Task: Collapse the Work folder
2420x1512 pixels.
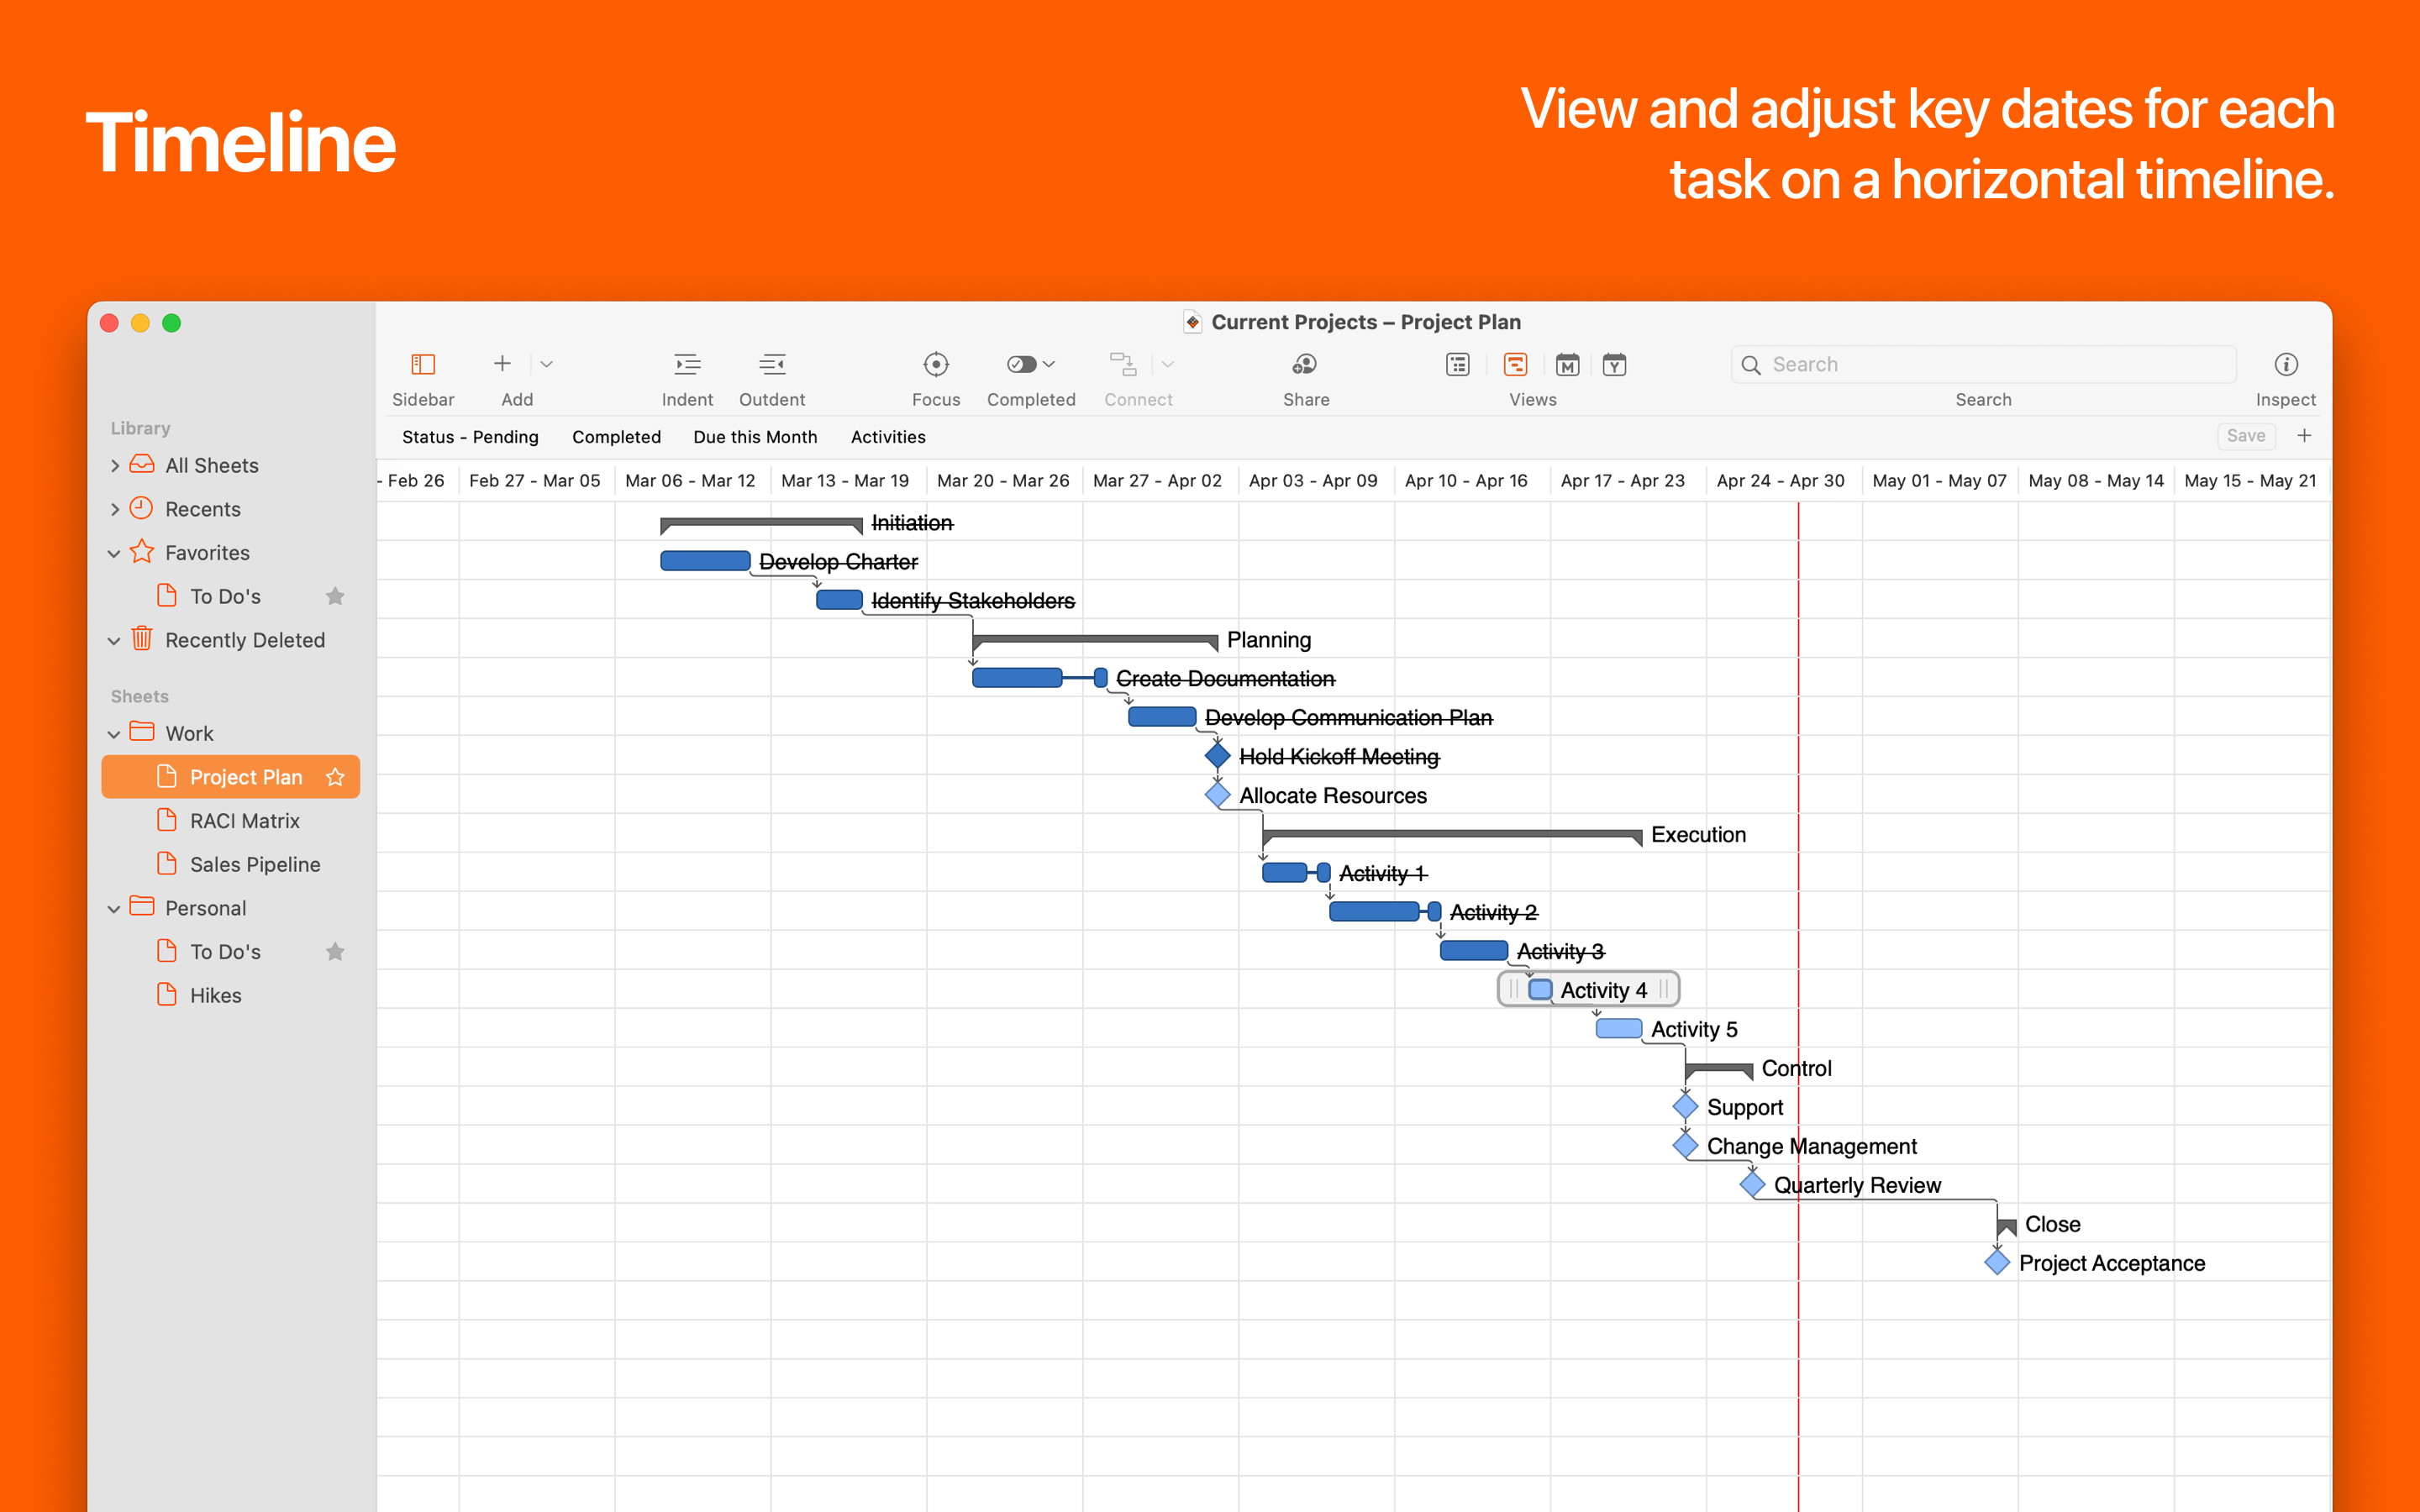Action: point(114,734)
